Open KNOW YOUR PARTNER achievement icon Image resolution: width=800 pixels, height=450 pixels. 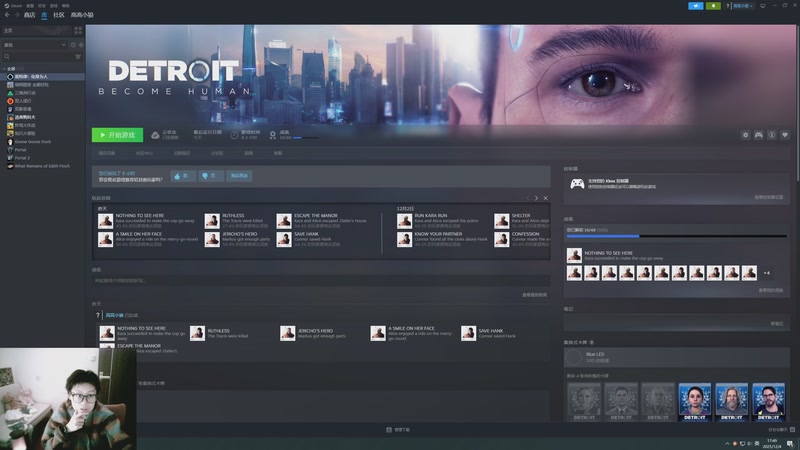[x=405, y=239]
